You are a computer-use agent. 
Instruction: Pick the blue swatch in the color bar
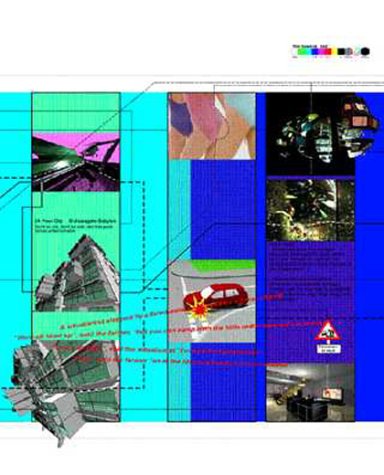click(x=315, y=52)
